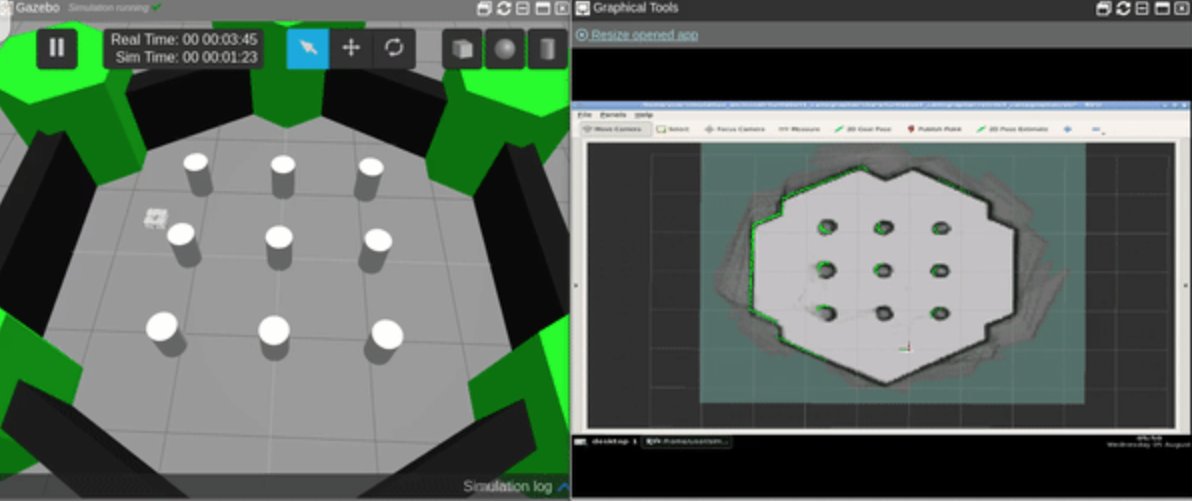Choose the 2D Pose Estimate tool
1192x502 pixels.
coord(1012,129)
